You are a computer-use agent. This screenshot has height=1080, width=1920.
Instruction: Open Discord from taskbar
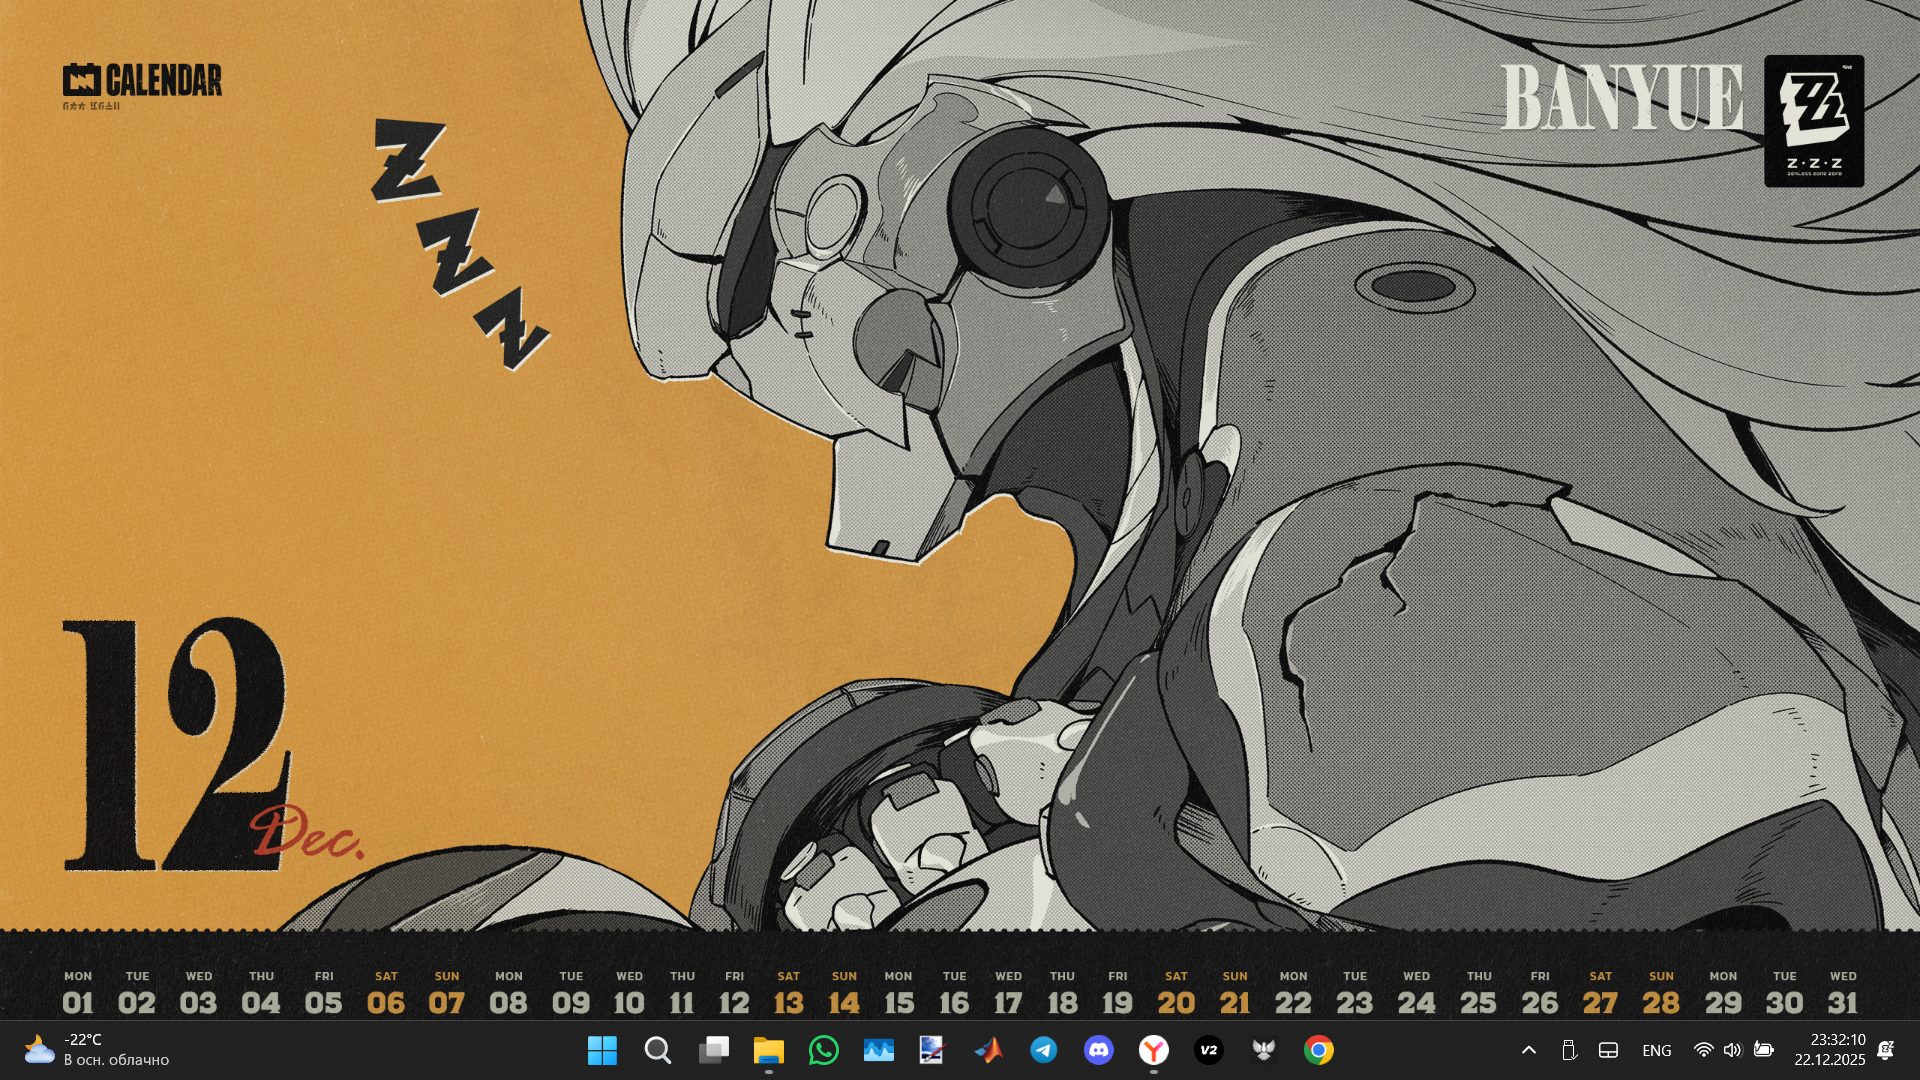pyautogui.click(x=1098, y=1050)
